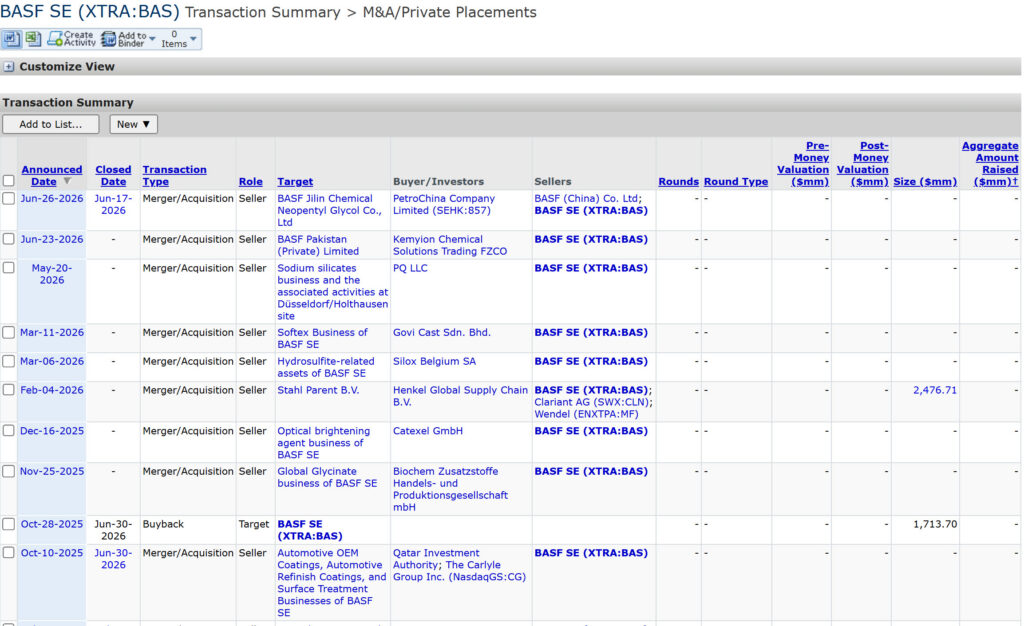Sort by Post-Money Valuation column
Viewport: 1024px width, 626px height.
(863, 164)
